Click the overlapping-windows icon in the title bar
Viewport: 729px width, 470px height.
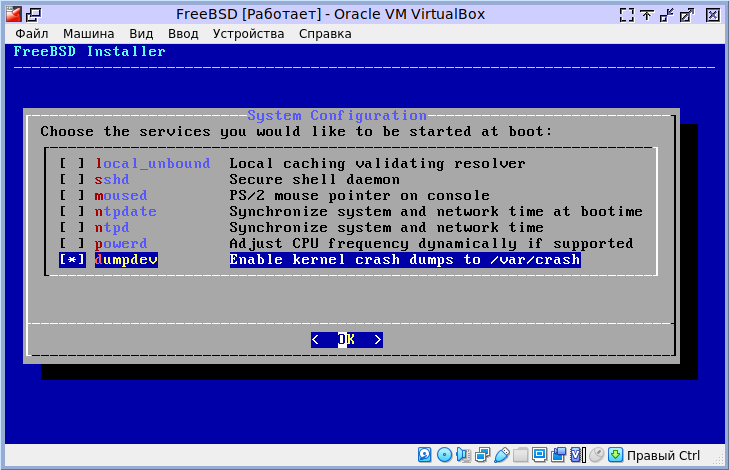click(33, 15)
